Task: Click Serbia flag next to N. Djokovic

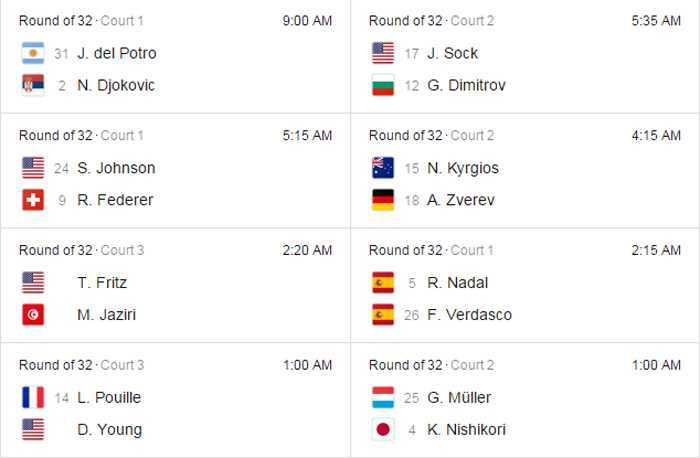Action: (33, 85)
